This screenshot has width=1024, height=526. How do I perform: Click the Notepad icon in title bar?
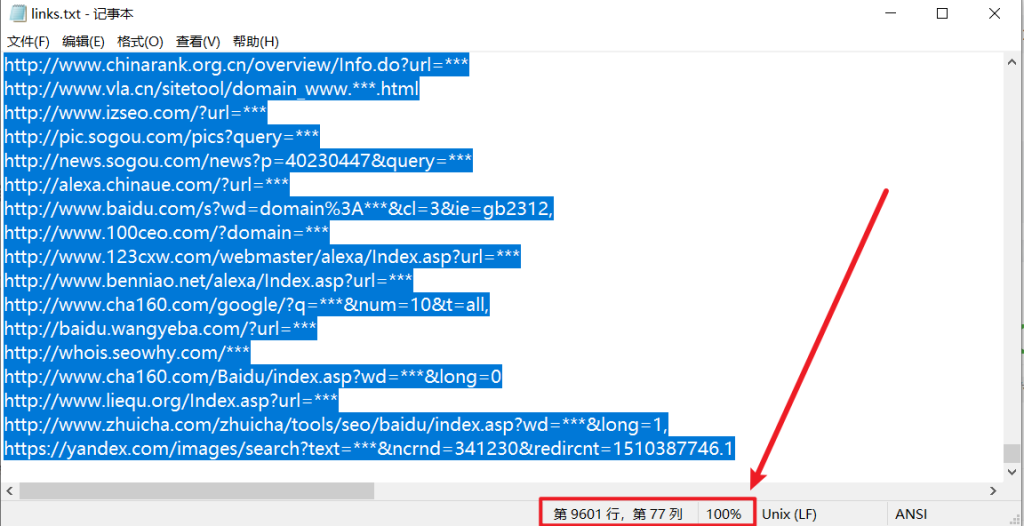pyautogui.click(x=17, y=14)
